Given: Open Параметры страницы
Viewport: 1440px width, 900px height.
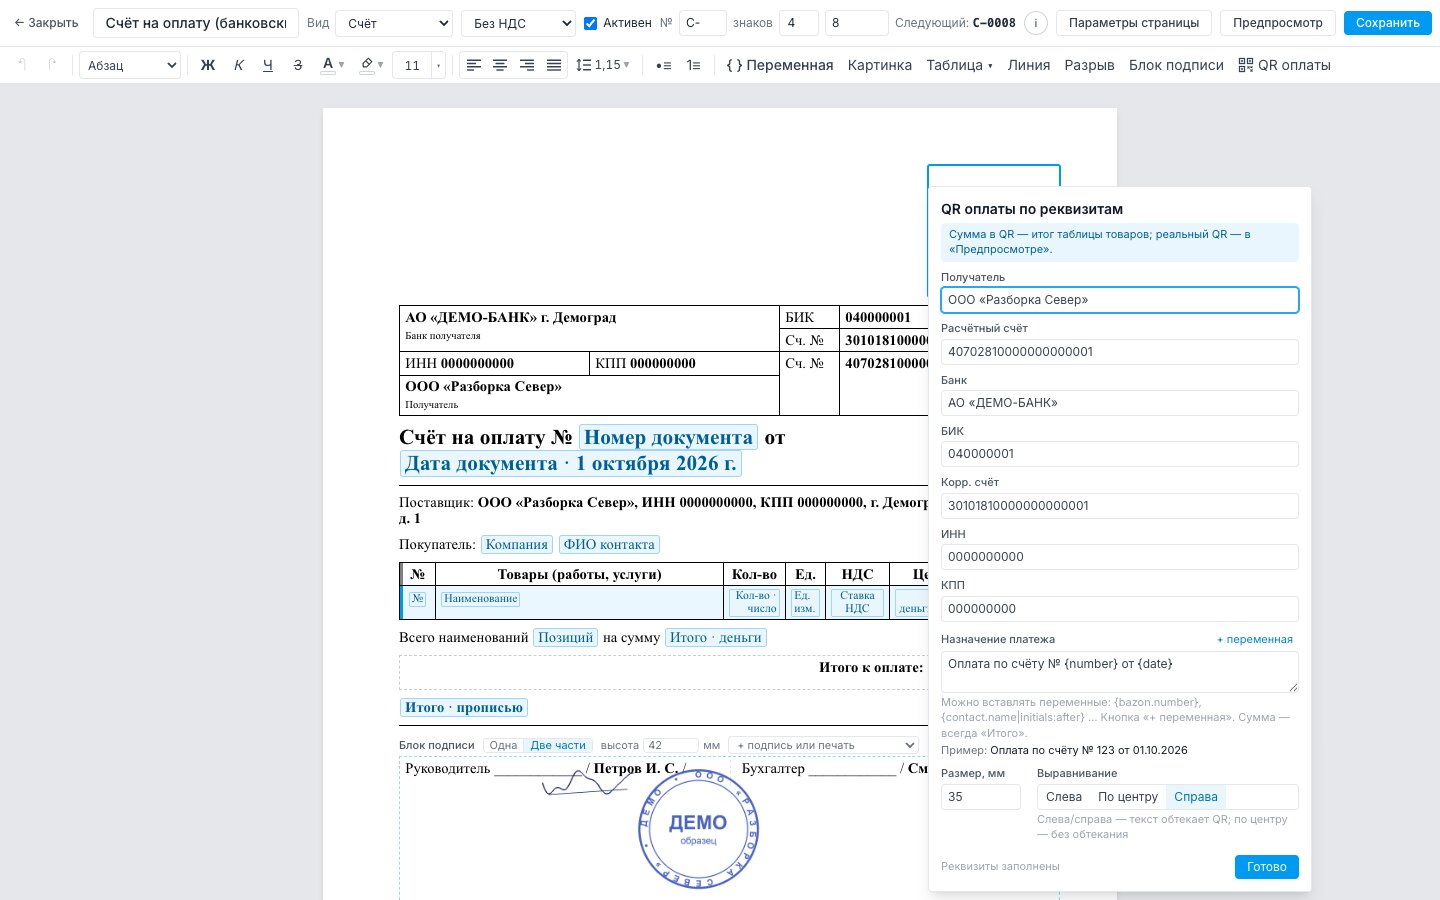Looking at the screenshot, I should pos(1134,23).
